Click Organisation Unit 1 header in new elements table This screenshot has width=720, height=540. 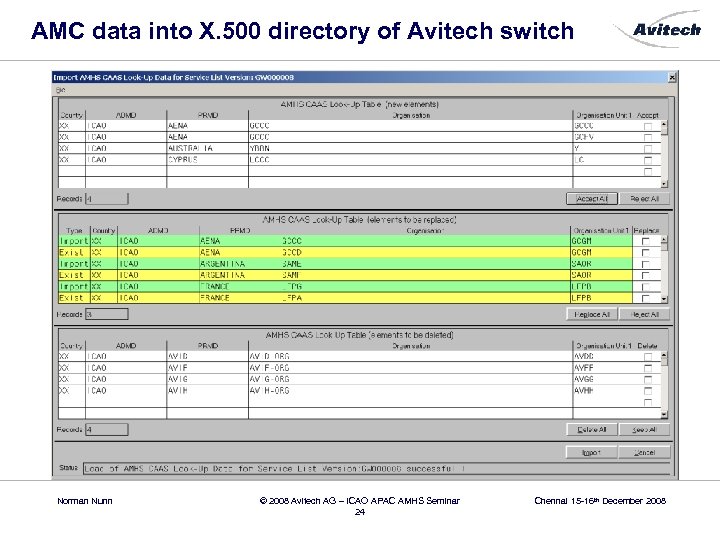[x=603, y=115]
